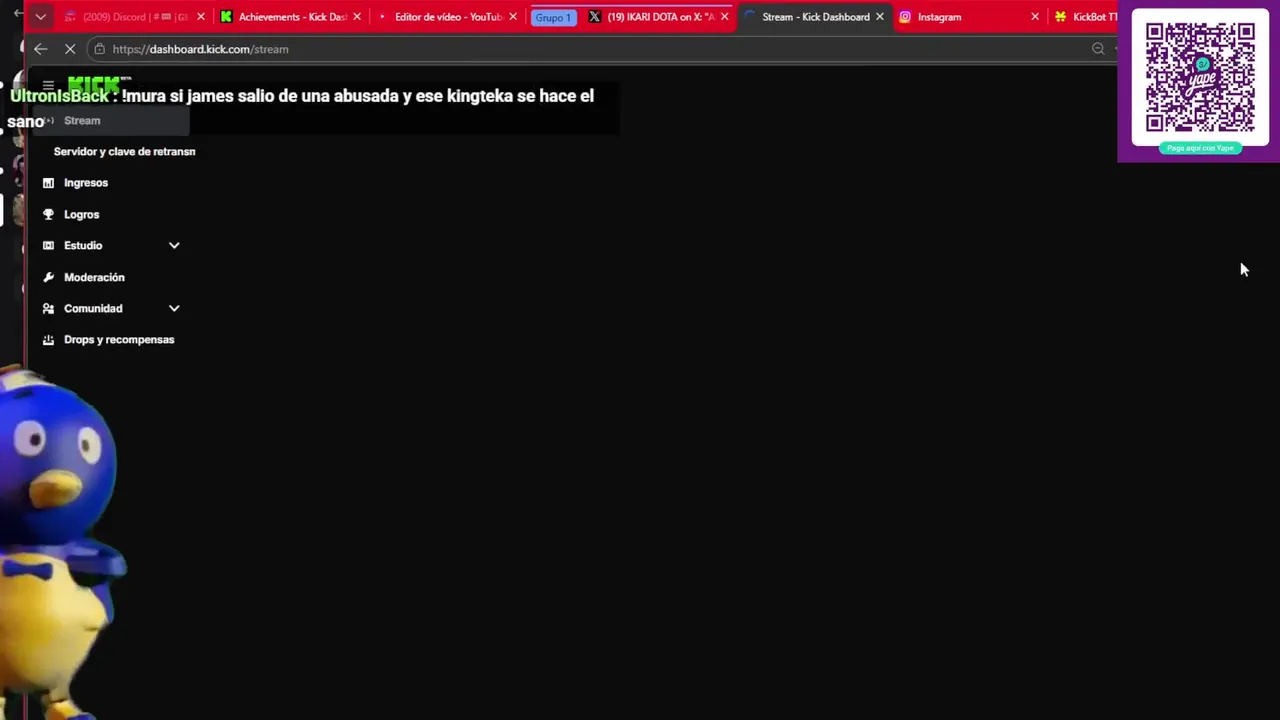Viewport: 1280px width, 720px height.
Task: Click the Ingresos chart icon
Action: coord(48,183)
